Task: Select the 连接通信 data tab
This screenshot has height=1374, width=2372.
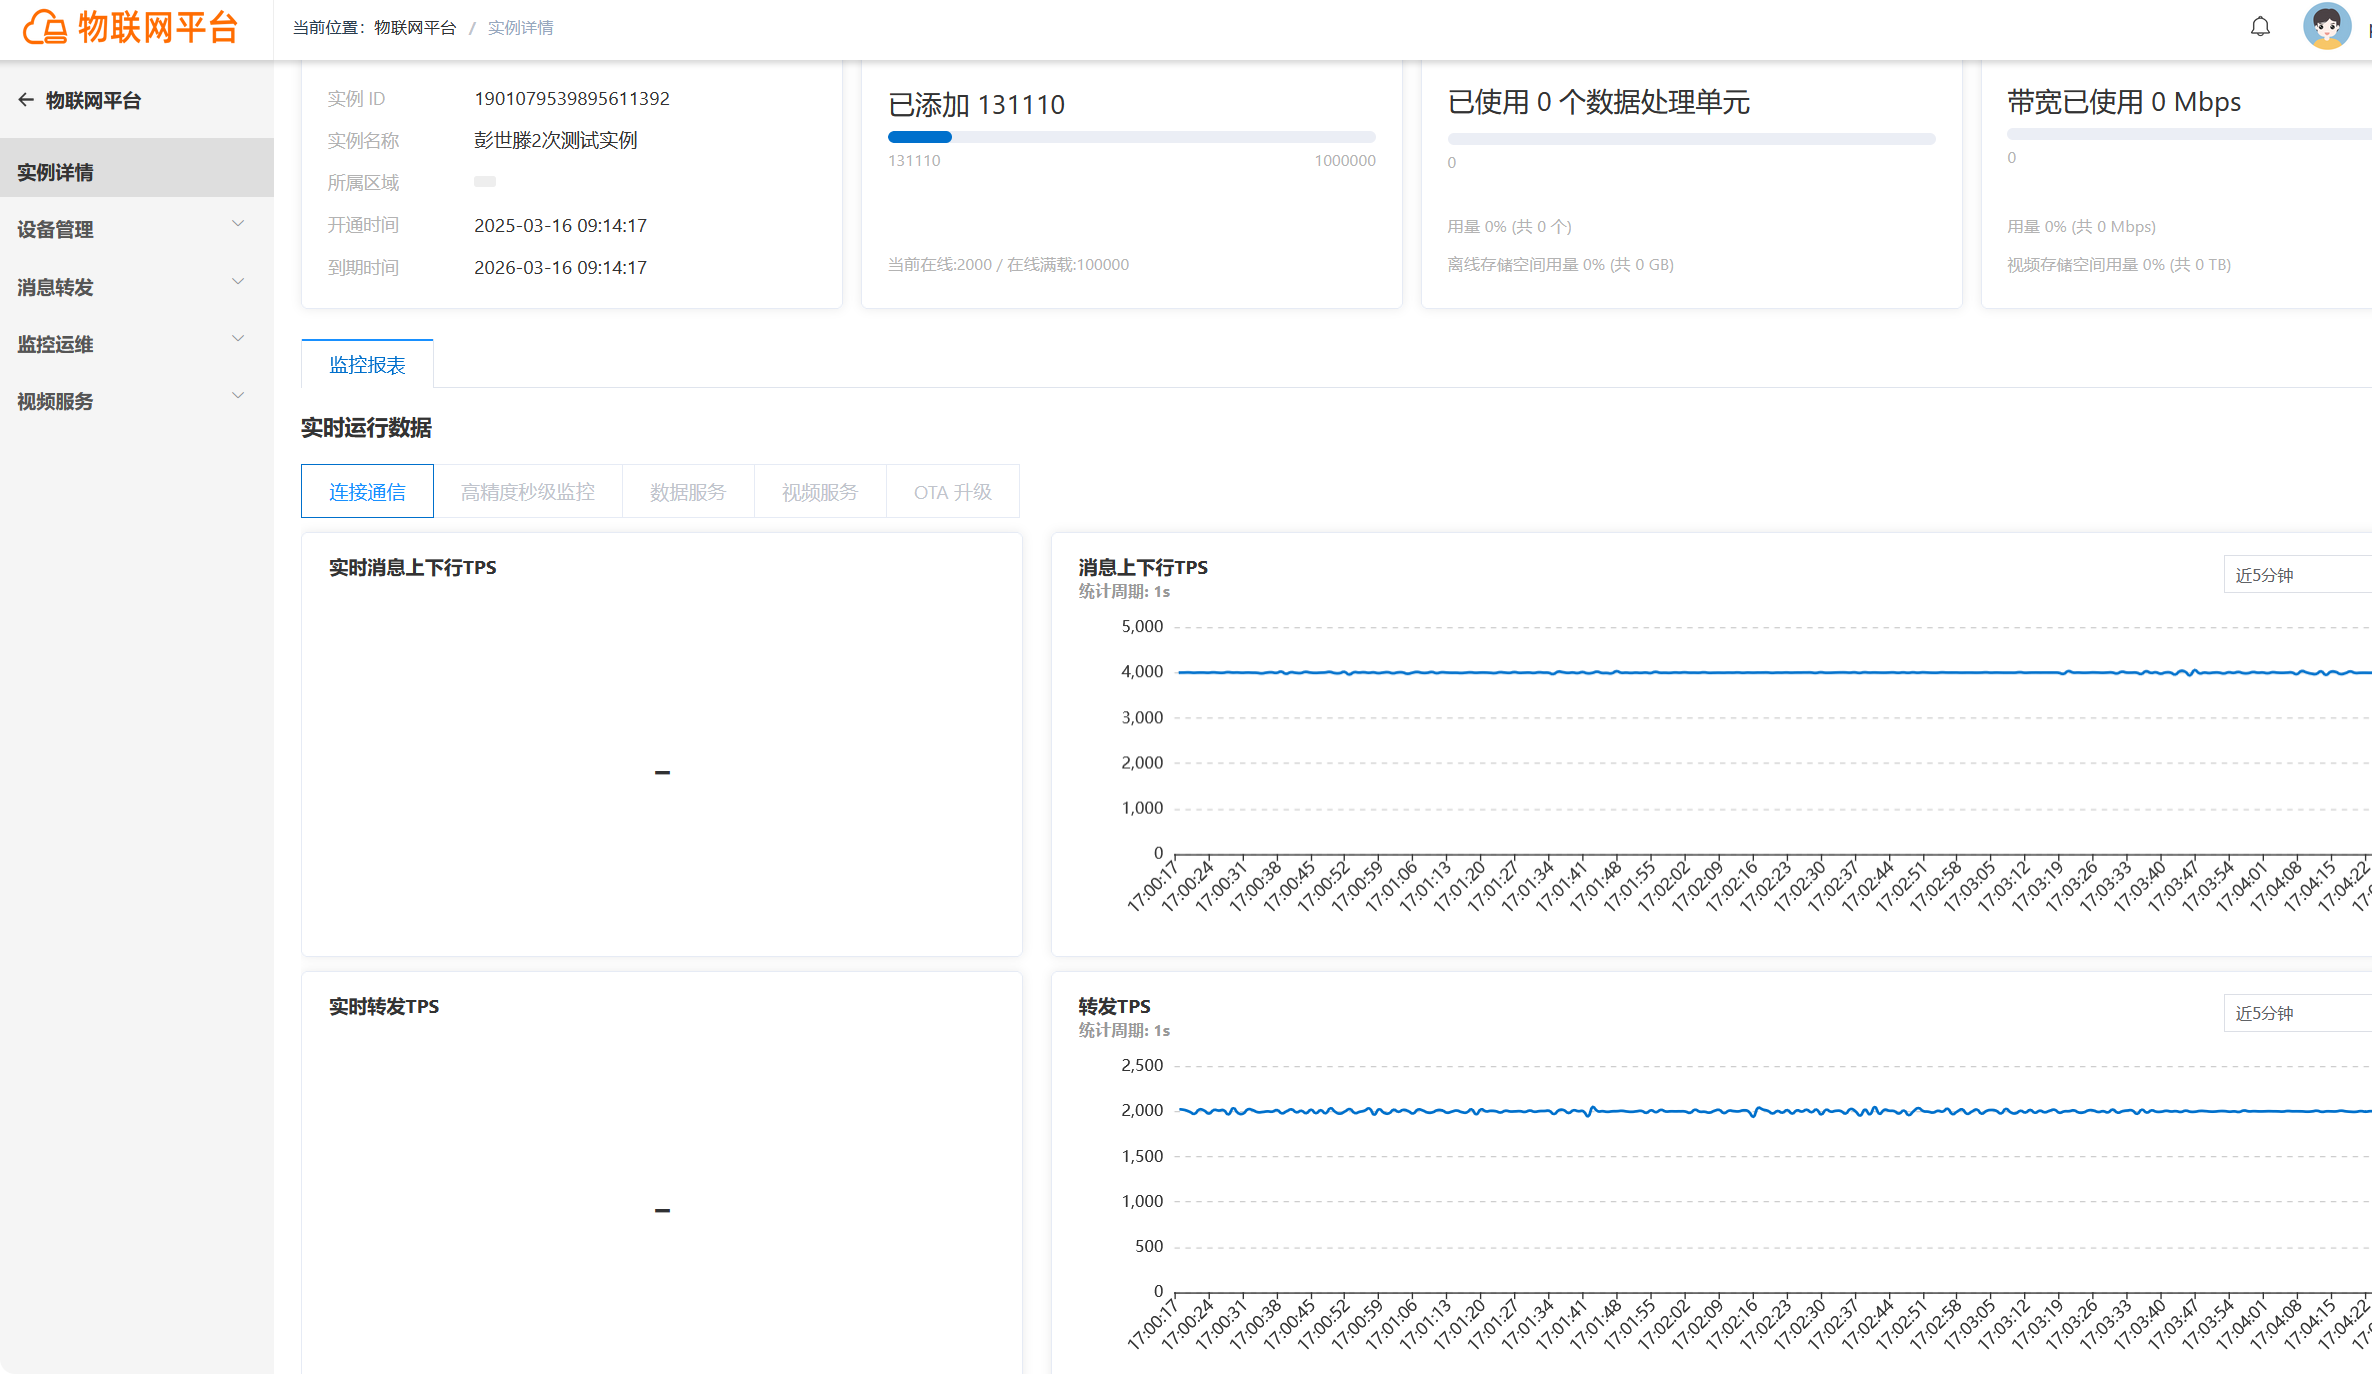Action: coord(367,491)
